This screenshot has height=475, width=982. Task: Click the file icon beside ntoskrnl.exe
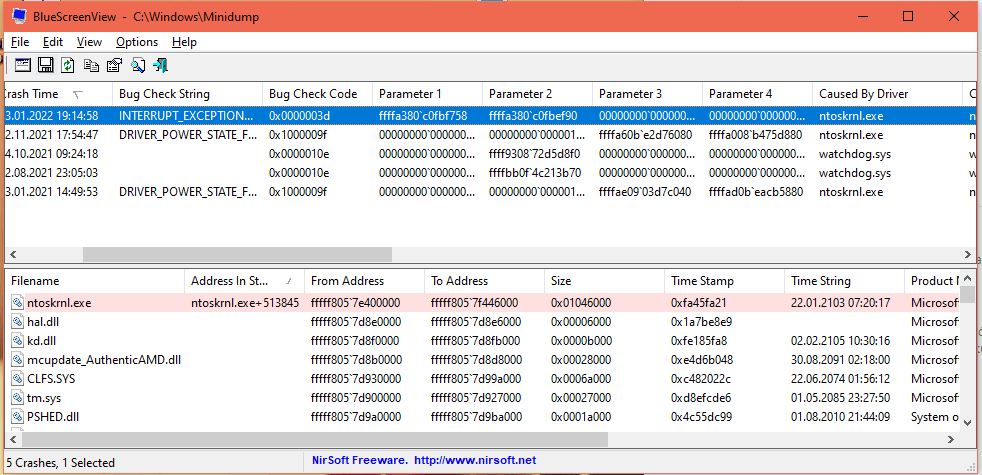click(x=17, y=303)
